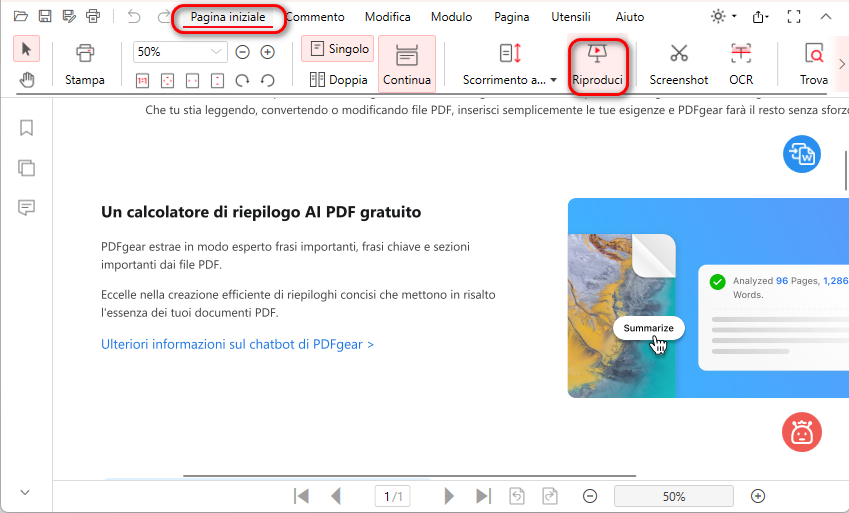Open the 50% zoom combo box in ribbon
Screen dimensions: 849x513
click(180, 52)
